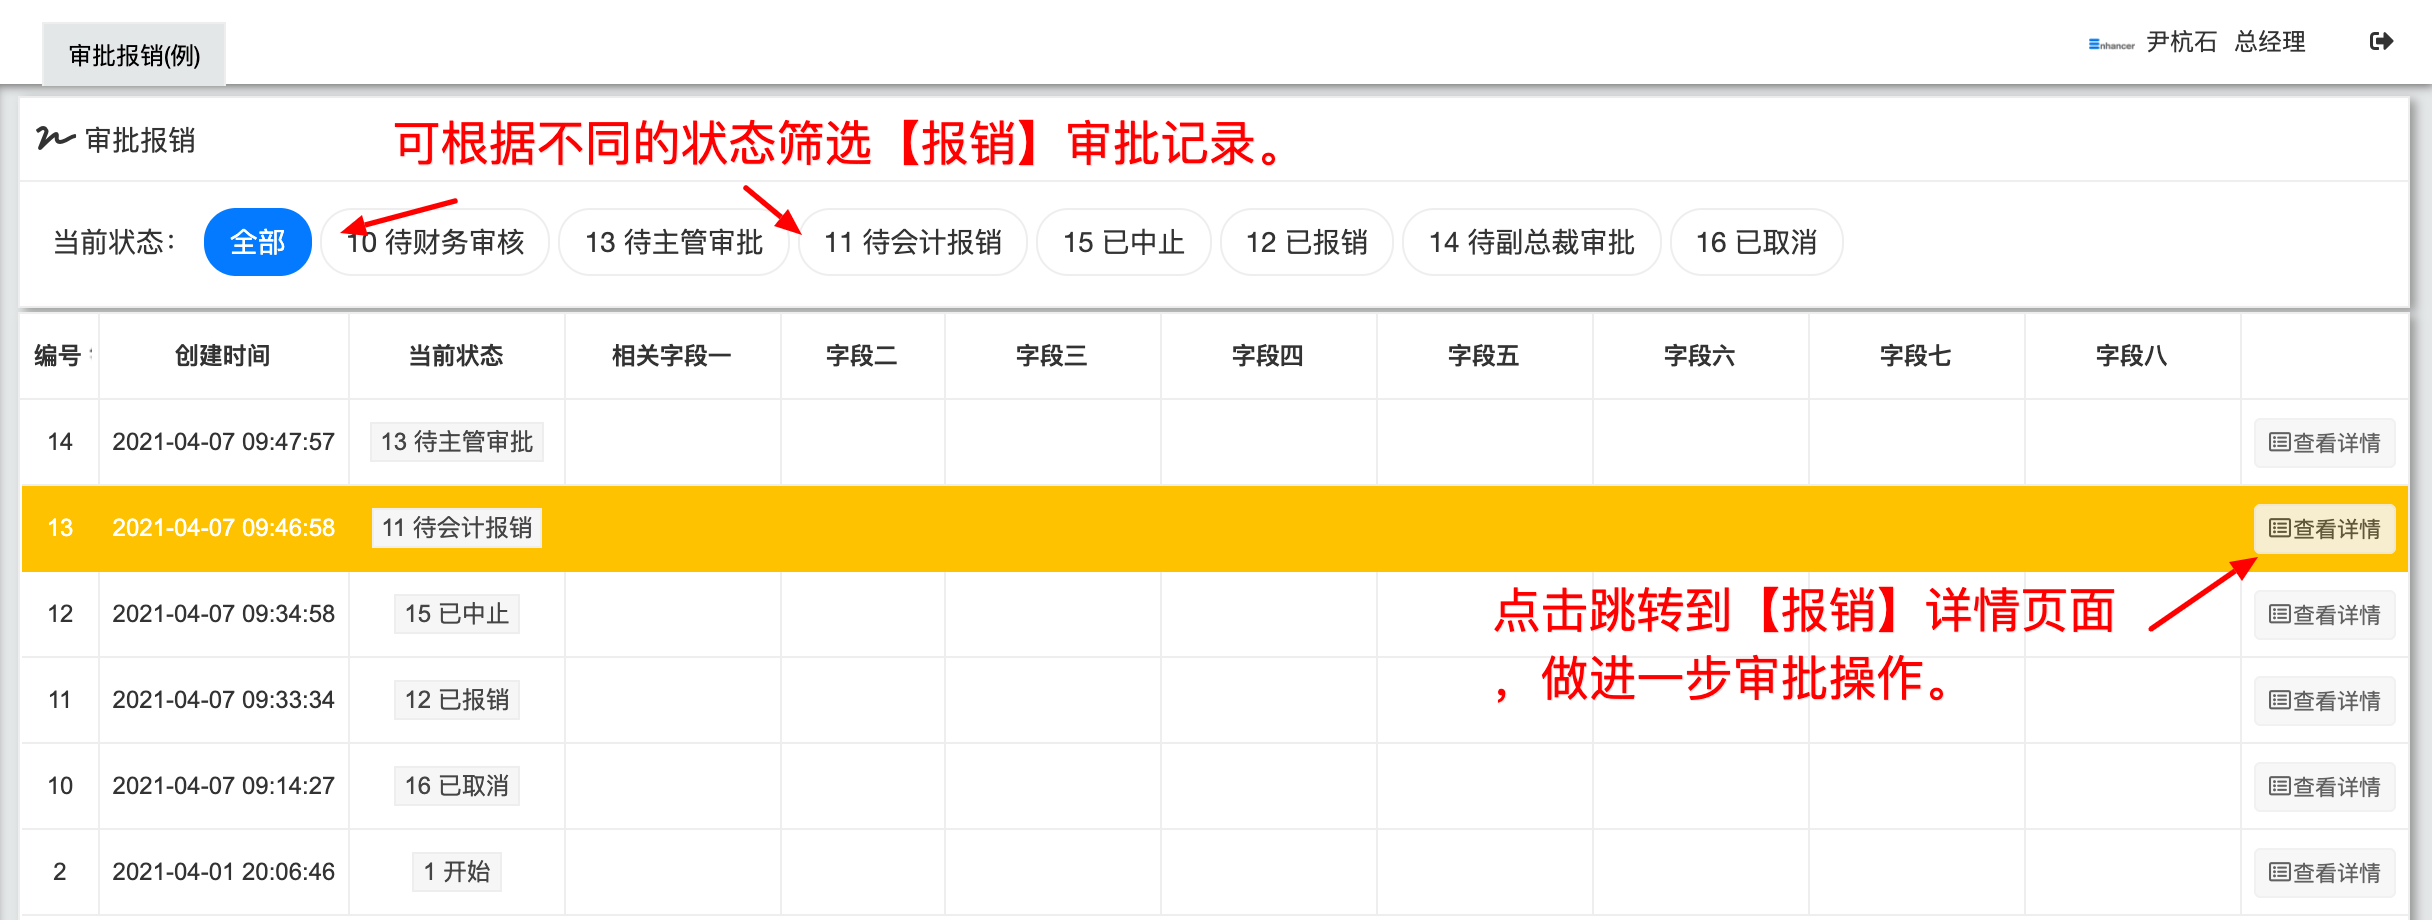Sort table by 编号 column header
The height and width of the screenshot is (920, 2432).
(x=59, y=356)
